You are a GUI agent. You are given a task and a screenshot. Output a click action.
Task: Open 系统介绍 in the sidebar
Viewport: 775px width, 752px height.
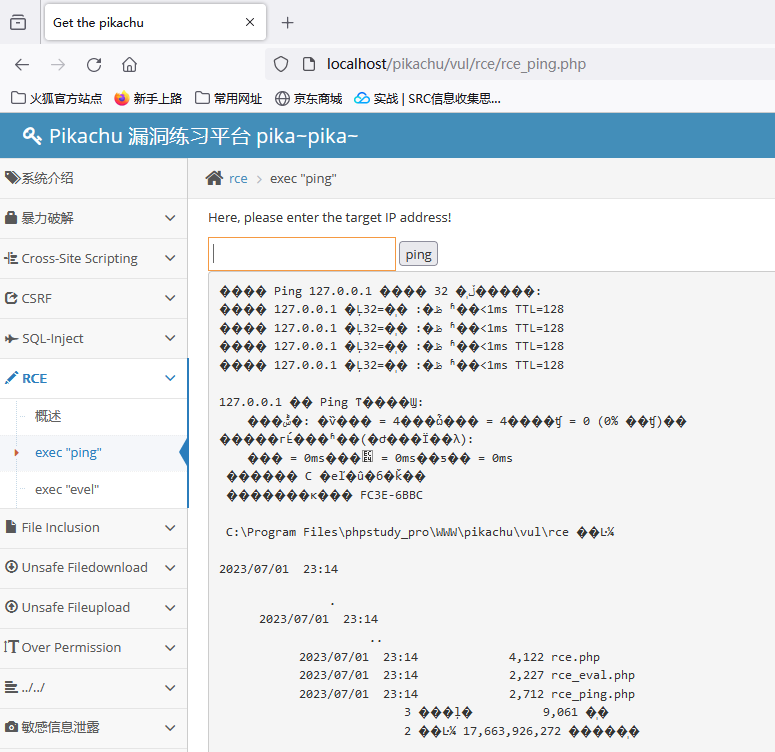point(93,178)
